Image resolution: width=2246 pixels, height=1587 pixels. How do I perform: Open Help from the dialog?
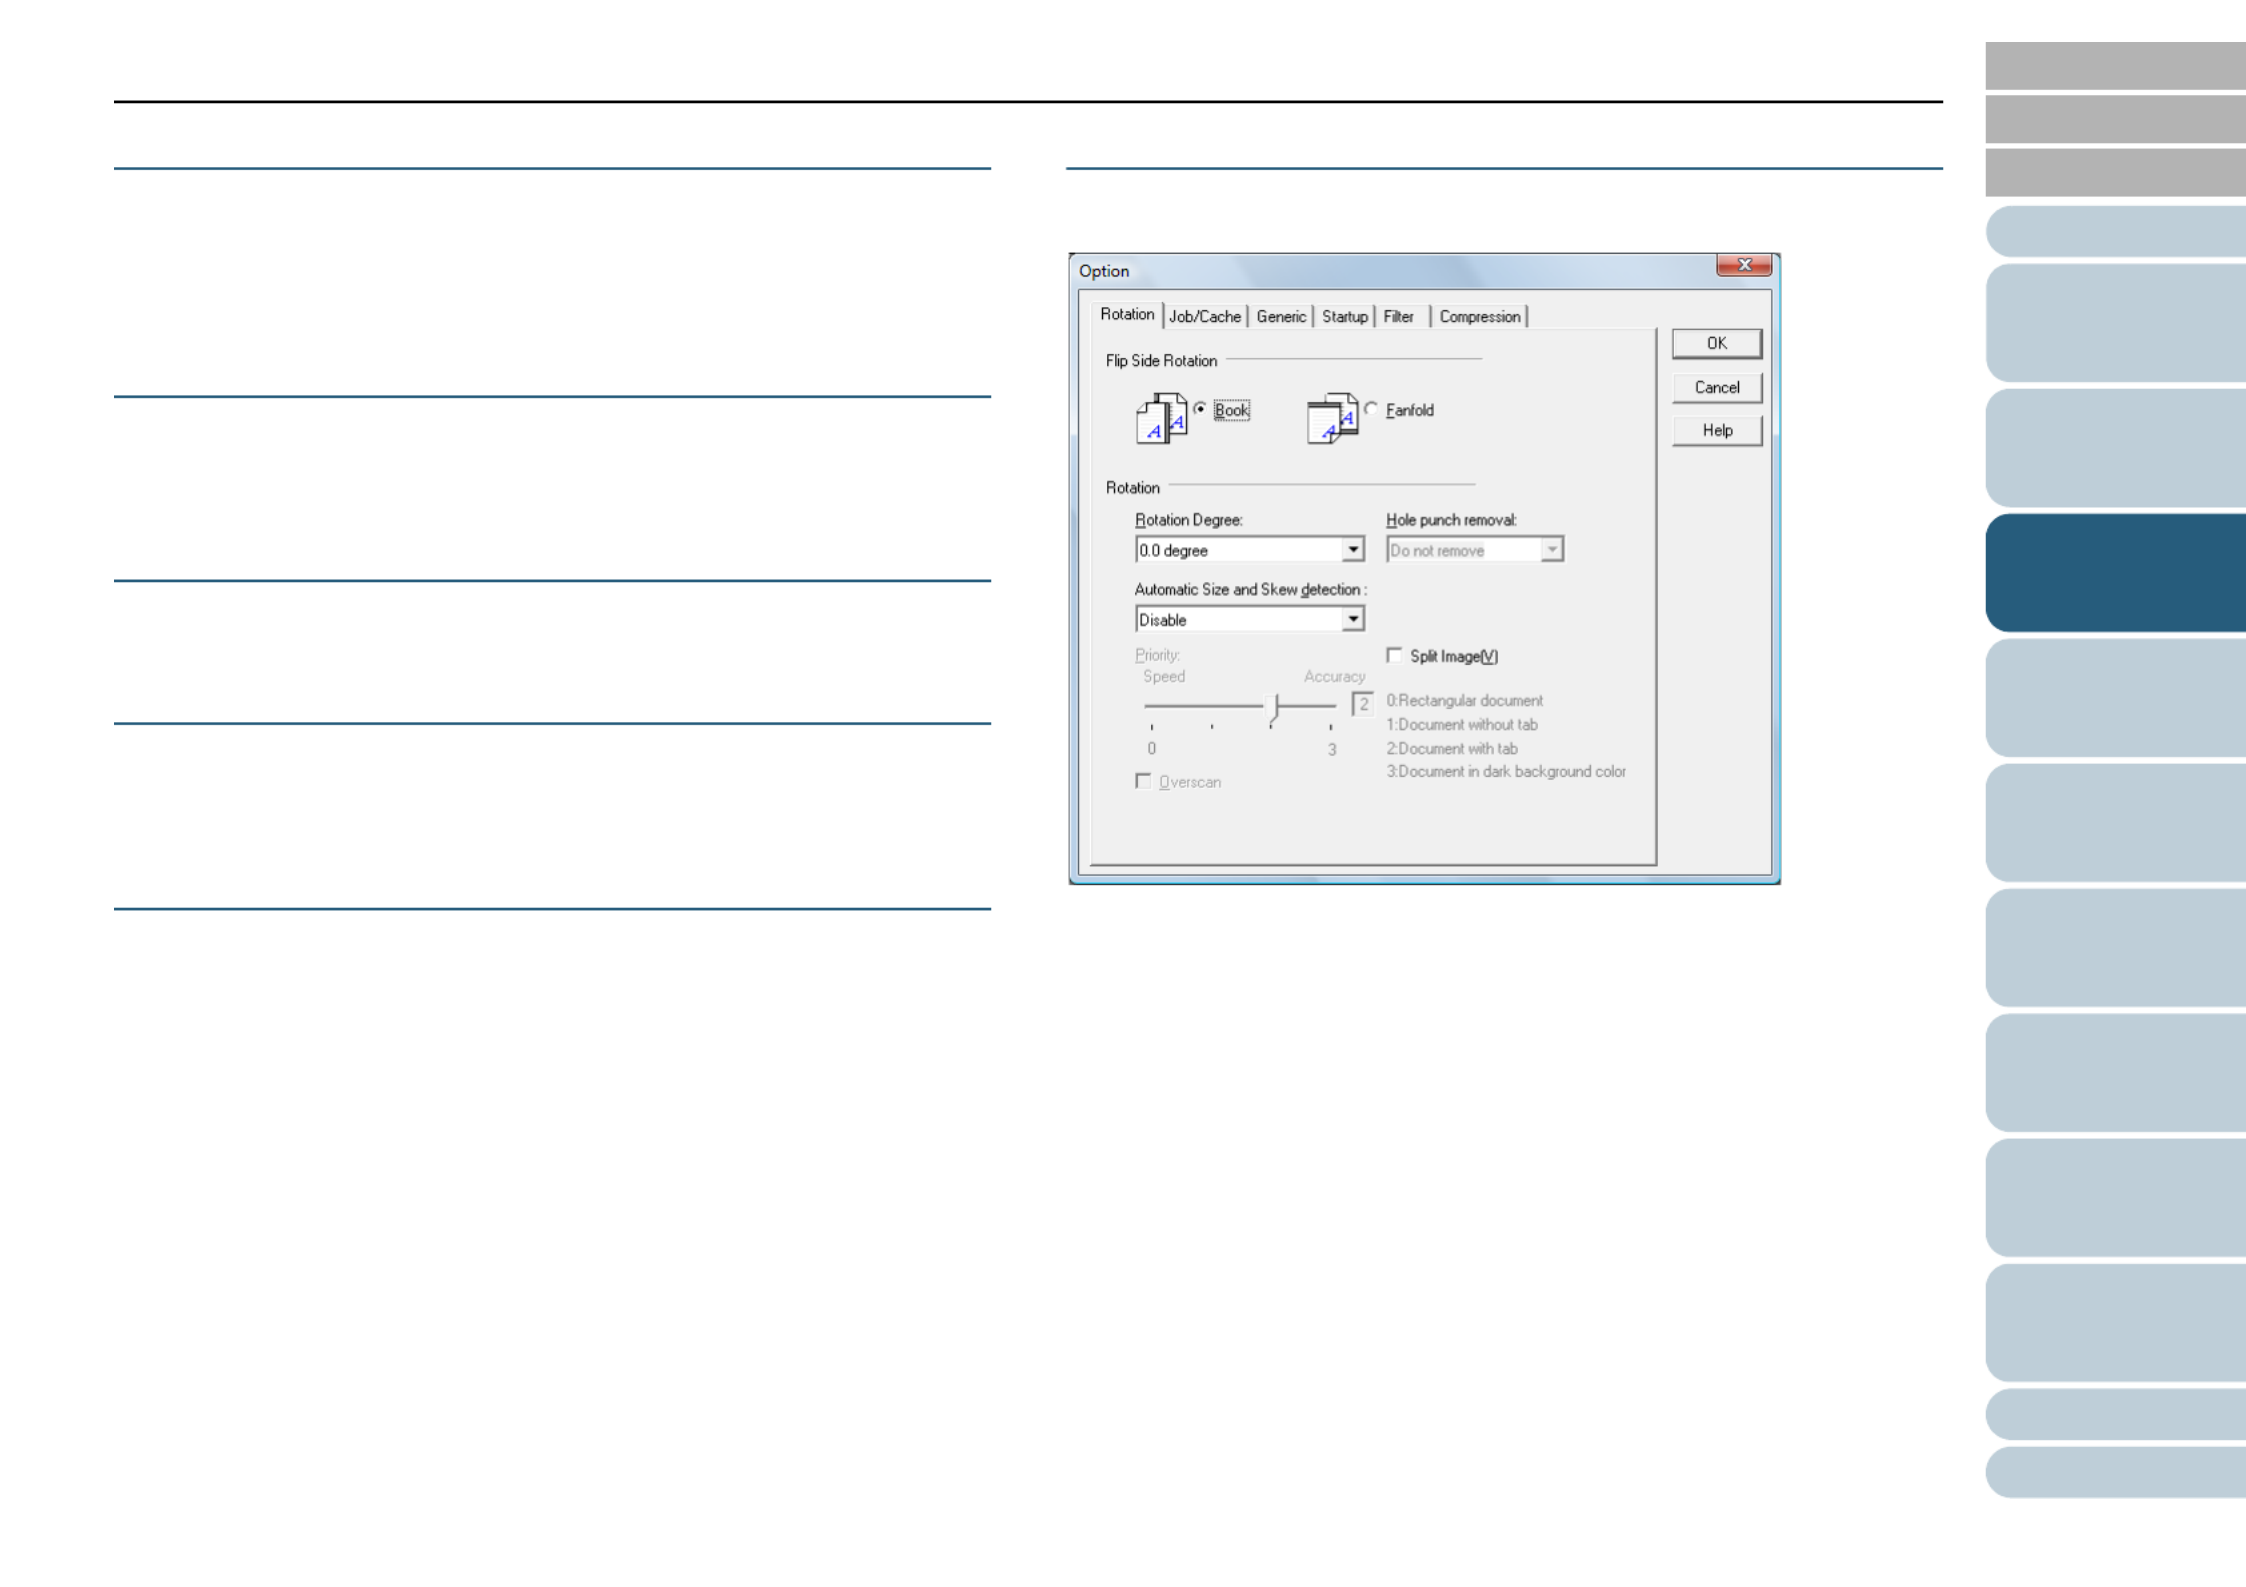coord(1716,431)
